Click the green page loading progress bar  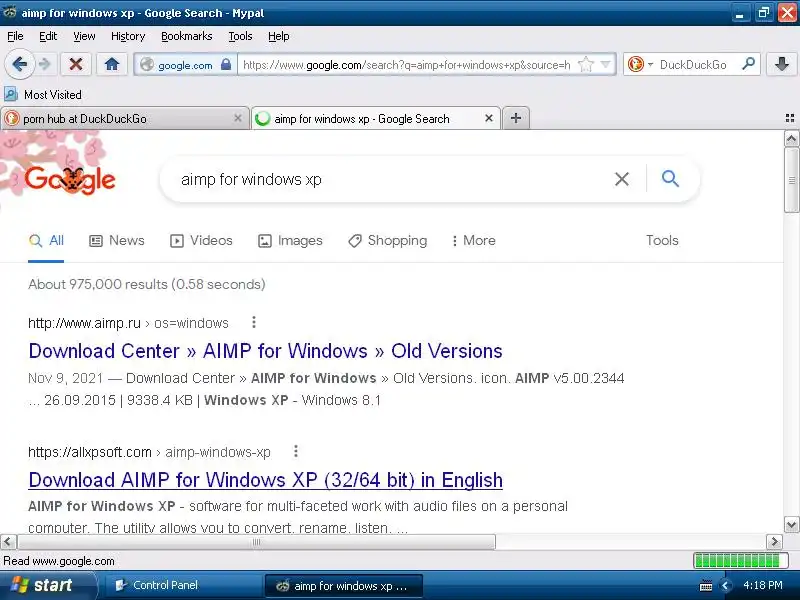pyautogui.click(x=740, y=561)
